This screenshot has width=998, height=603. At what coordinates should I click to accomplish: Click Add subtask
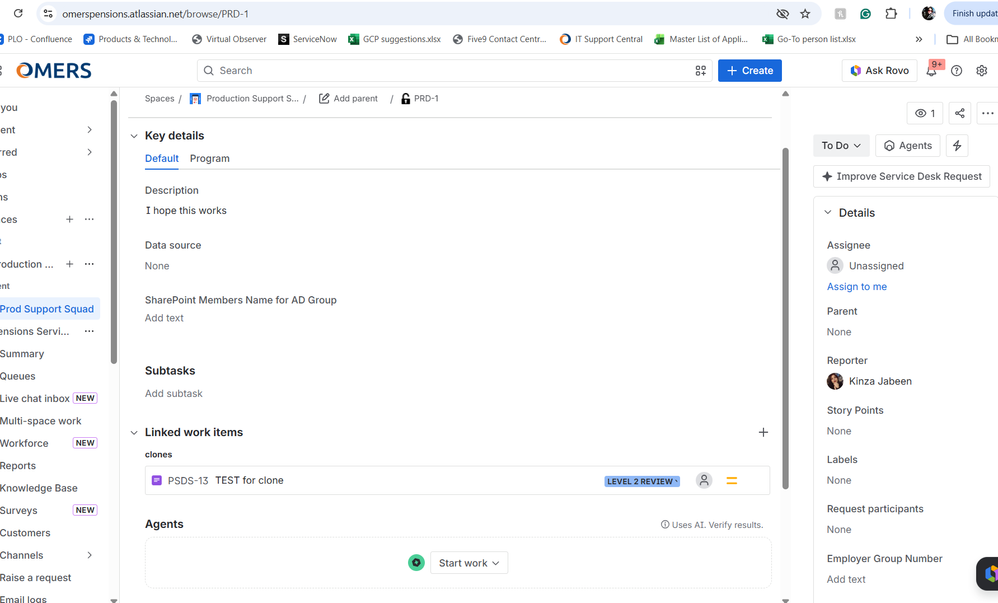point(174,394)
